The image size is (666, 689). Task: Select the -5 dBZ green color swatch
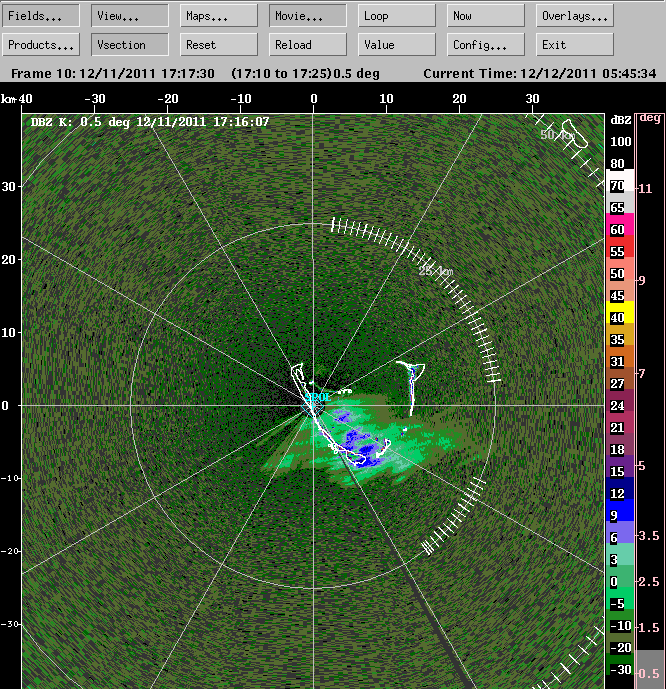[x=620, y=598]
